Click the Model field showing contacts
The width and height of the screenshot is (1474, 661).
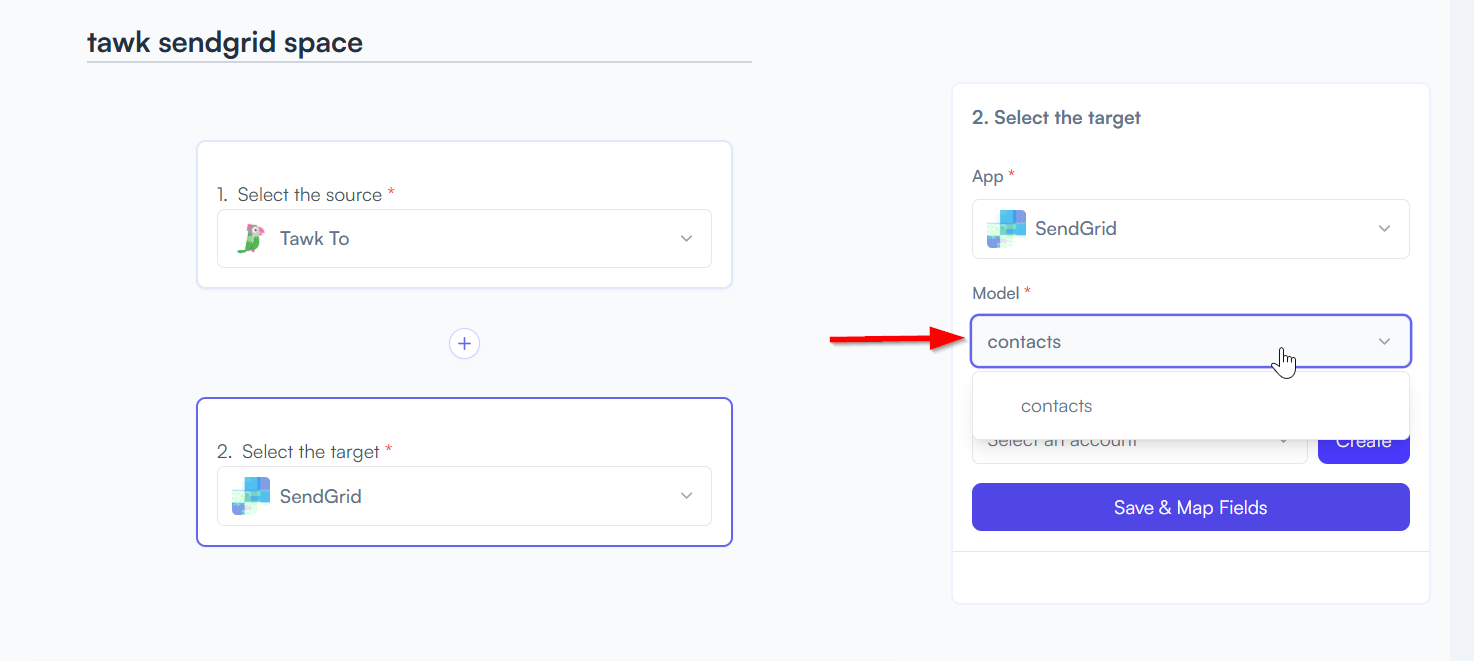pyautogui.click(x=1190, y=342)
